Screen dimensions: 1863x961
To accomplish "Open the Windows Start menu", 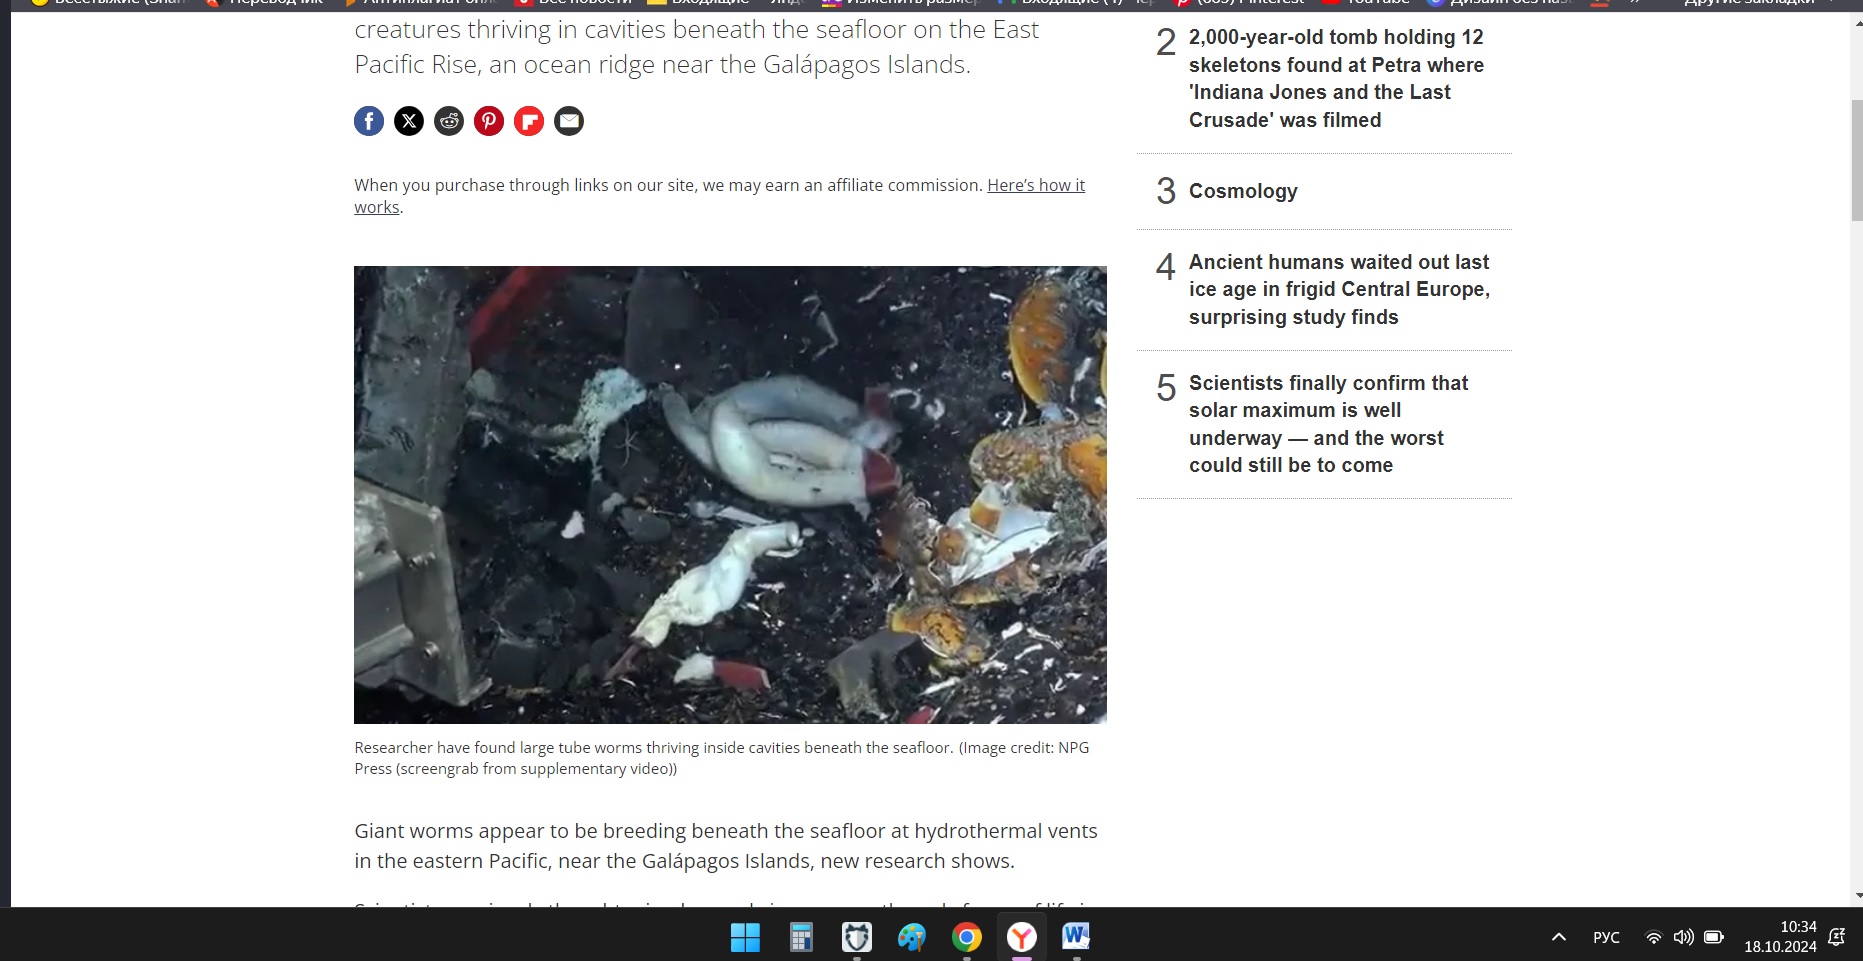I will point(745,937).
